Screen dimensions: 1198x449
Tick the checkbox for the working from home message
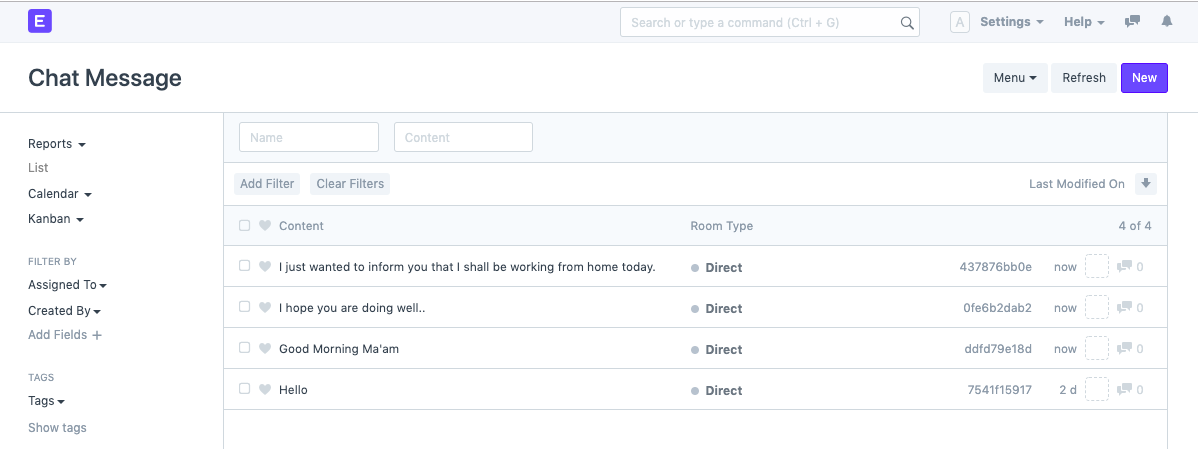click(x=245, y=267)
